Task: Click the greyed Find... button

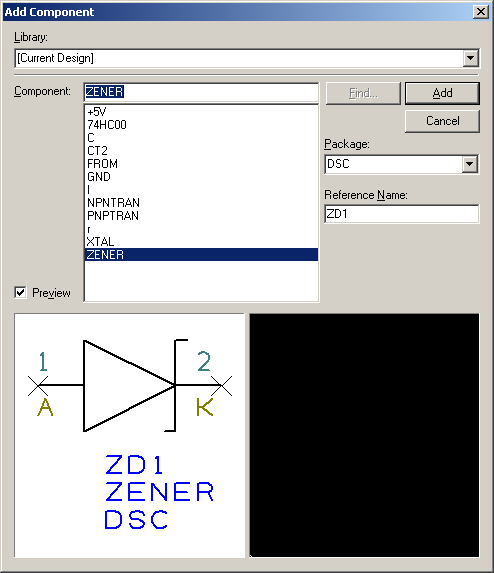Action: (363, 93)
